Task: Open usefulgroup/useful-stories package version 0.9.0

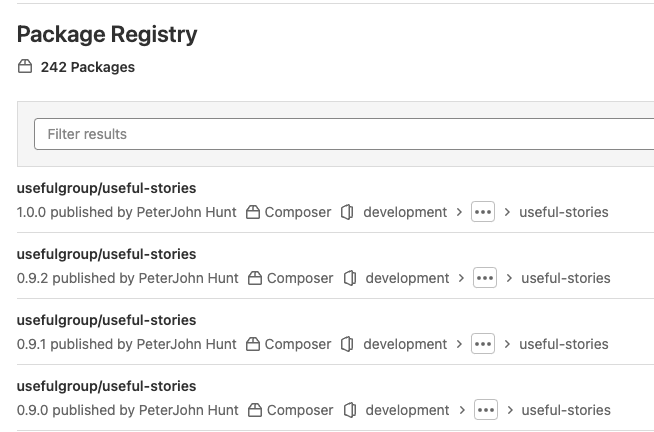Action: click(106, 387)
